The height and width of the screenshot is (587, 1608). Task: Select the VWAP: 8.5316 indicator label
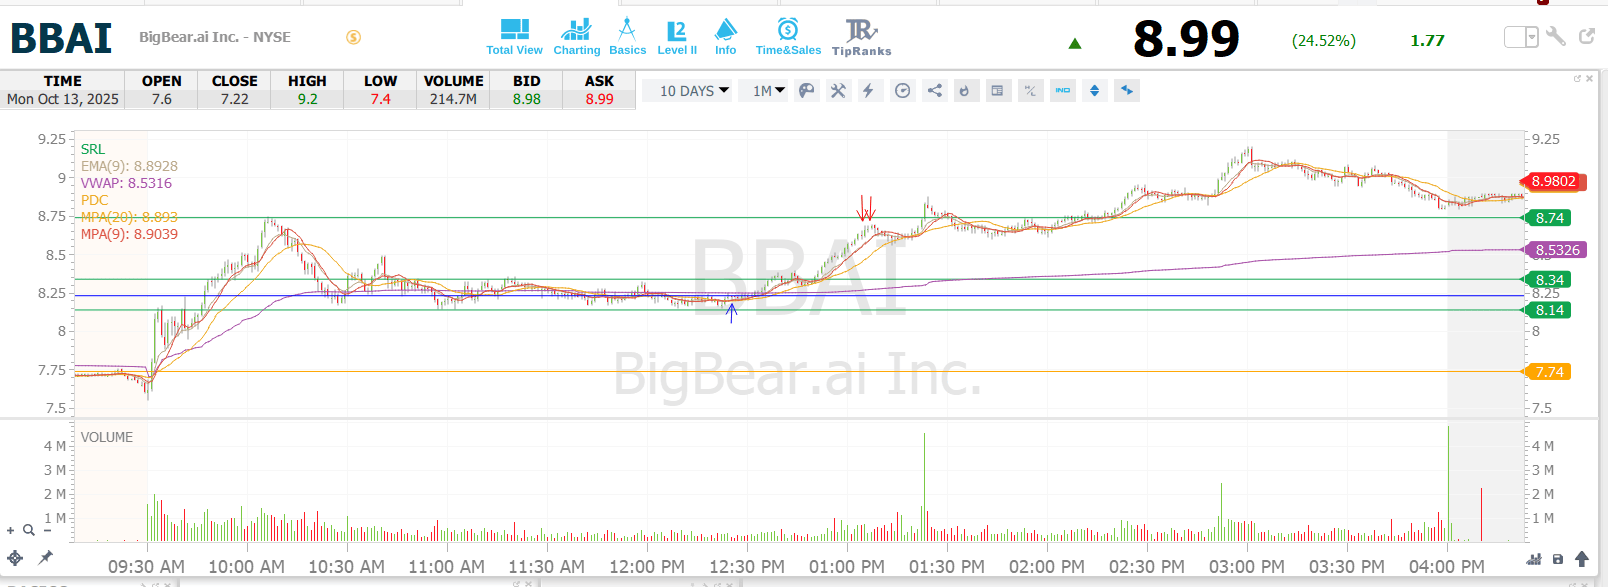126,183
